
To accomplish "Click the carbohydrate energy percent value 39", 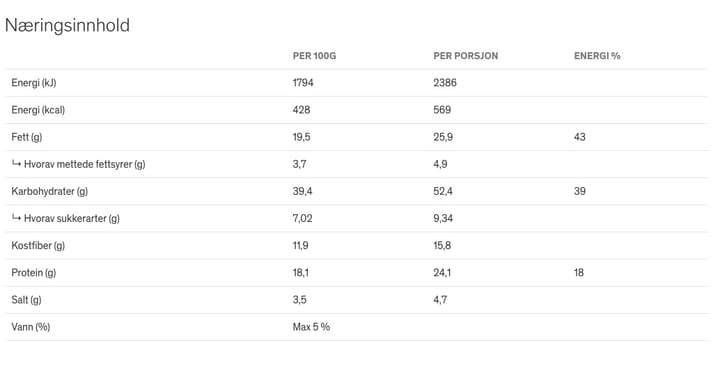I will pos(579,192).
